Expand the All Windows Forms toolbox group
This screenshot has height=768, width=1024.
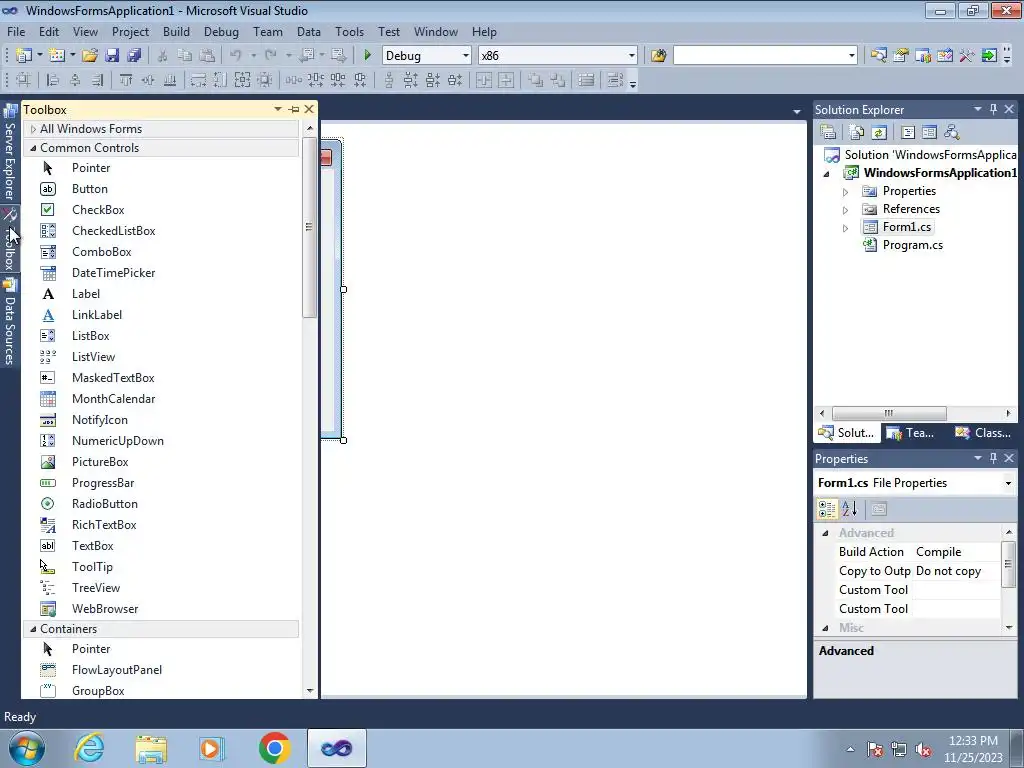[x=33, y=129]
